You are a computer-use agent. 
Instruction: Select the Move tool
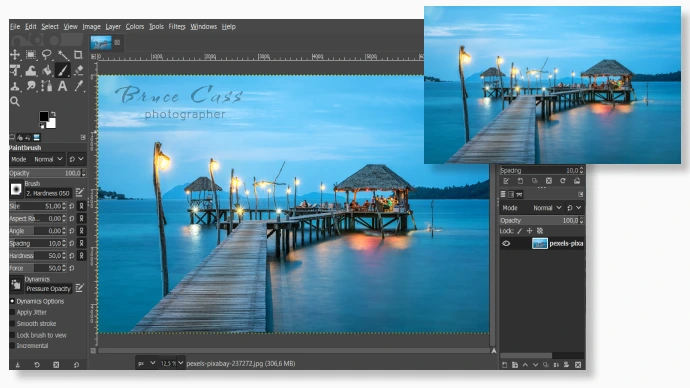pos(15,55)
